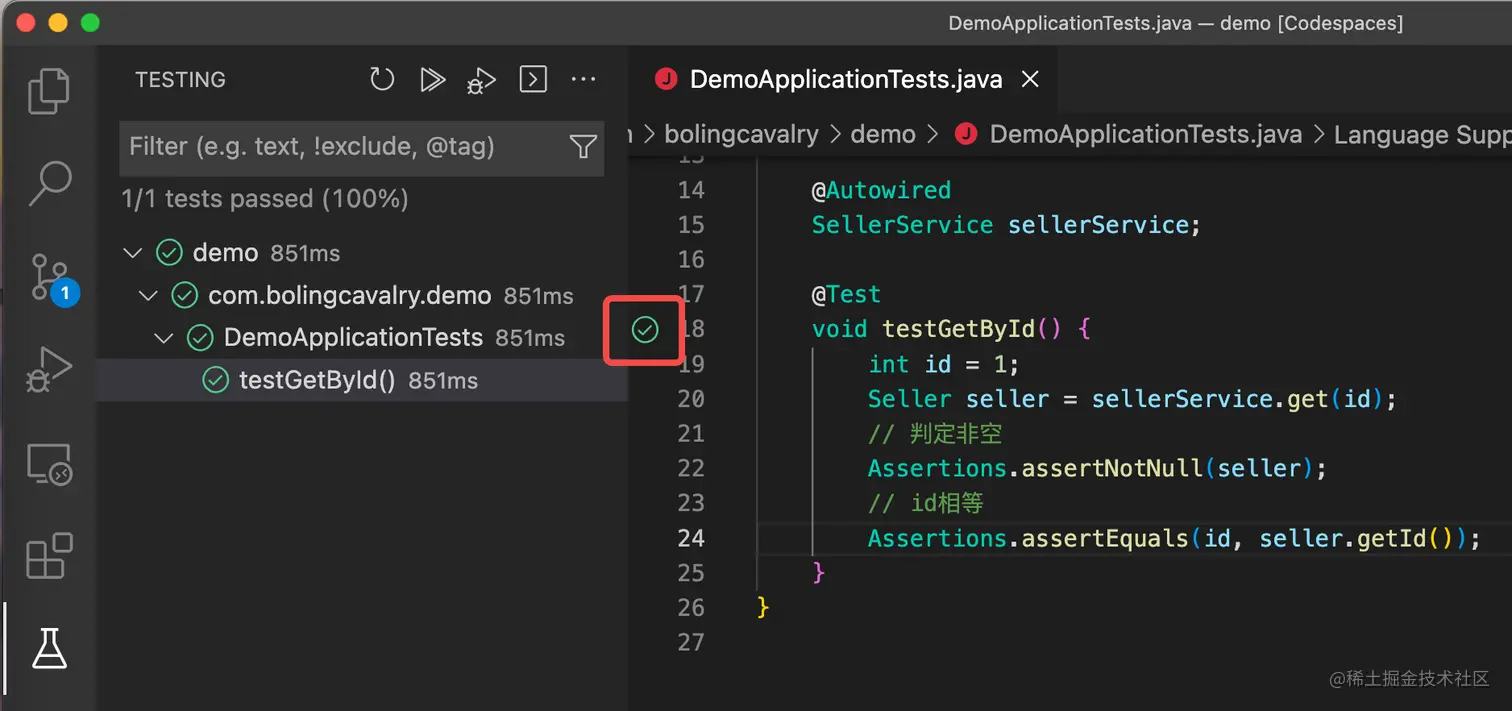Viewport: 1512px width, 711px height.
Task: Click line number 24 in the gutter
Action: [x=691, y=538]
